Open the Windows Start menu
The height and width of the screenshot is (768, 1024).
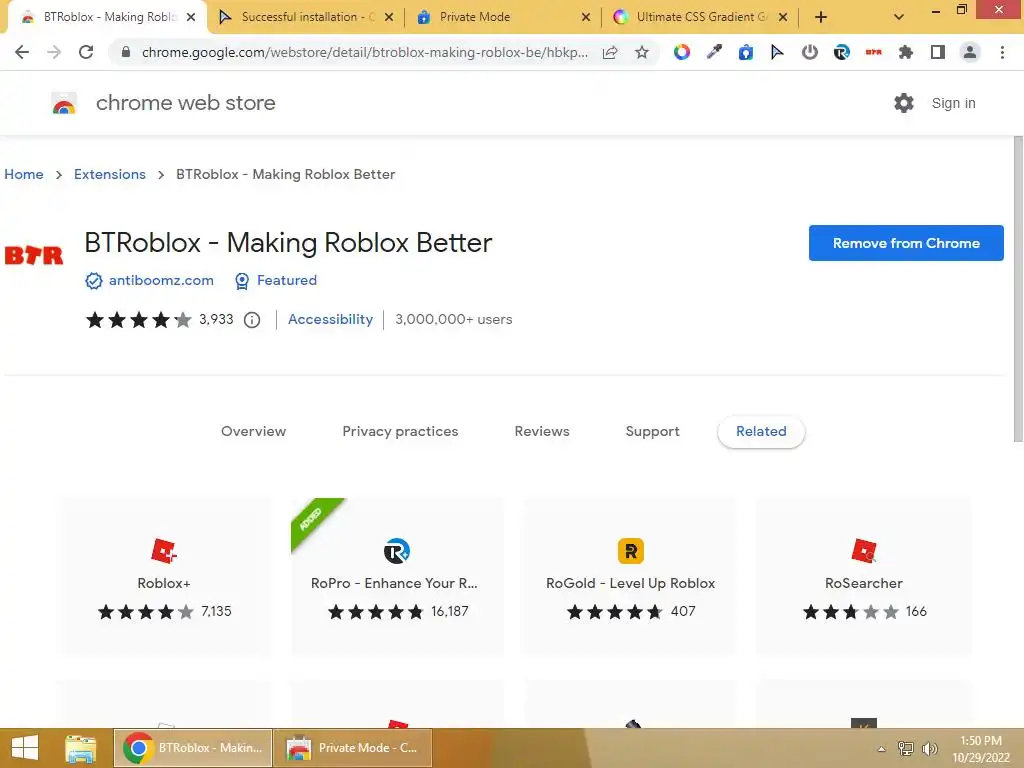[25, 748]
